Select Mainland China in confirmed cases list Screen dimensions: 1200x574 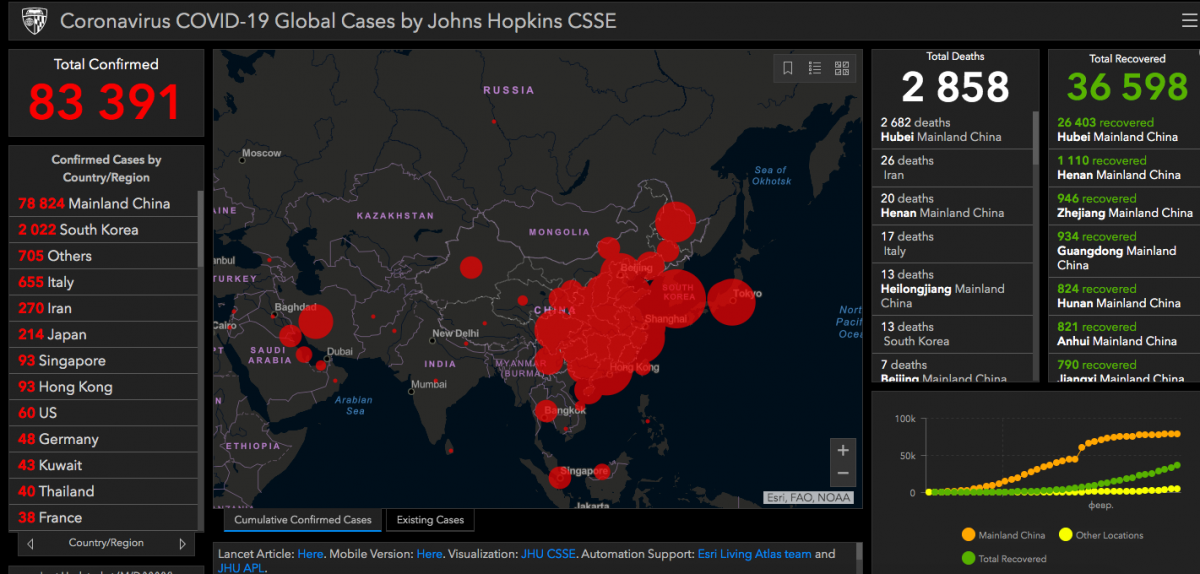(104, 203)
